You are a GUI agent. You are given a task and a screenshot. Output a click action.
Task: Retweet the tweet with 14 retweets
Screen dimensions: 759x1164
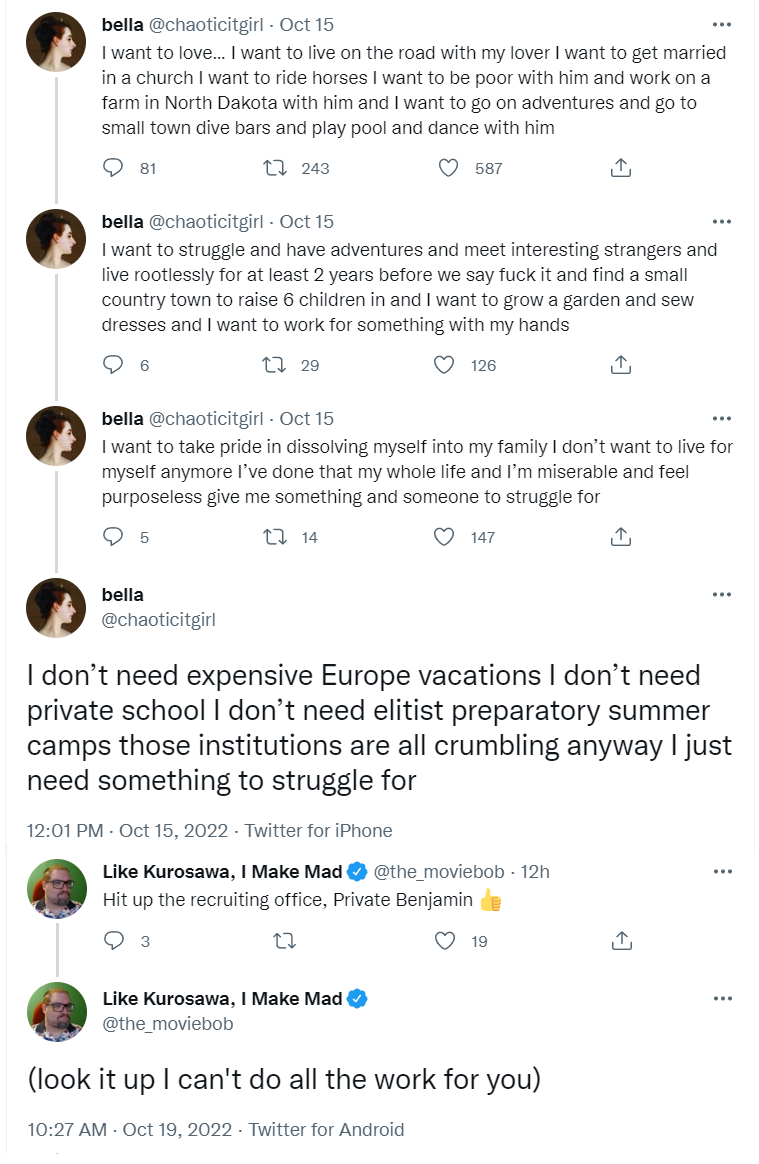[x=272, y=537]
